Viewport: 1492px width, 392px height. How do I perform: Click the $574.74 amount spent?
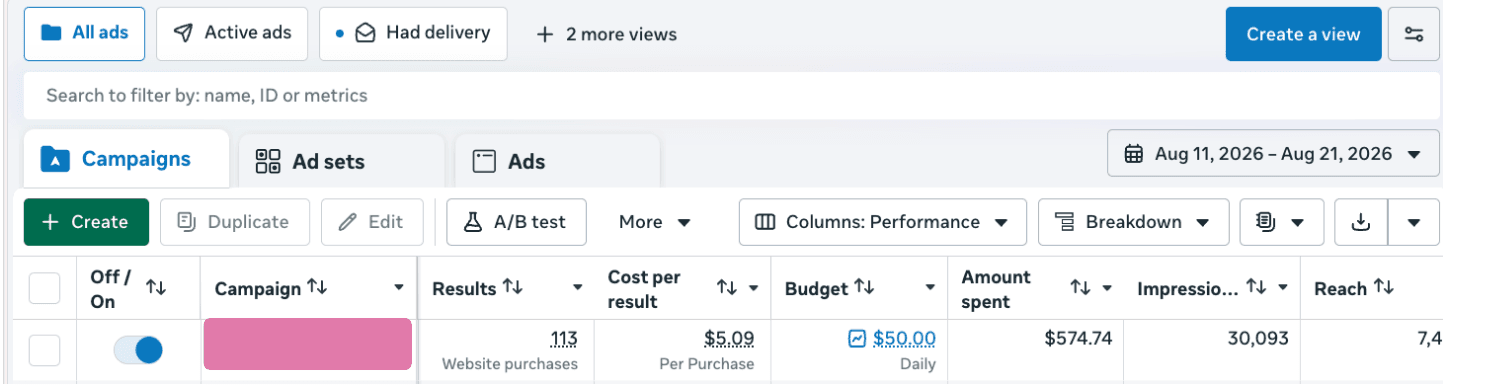(x=1078, y=339)
